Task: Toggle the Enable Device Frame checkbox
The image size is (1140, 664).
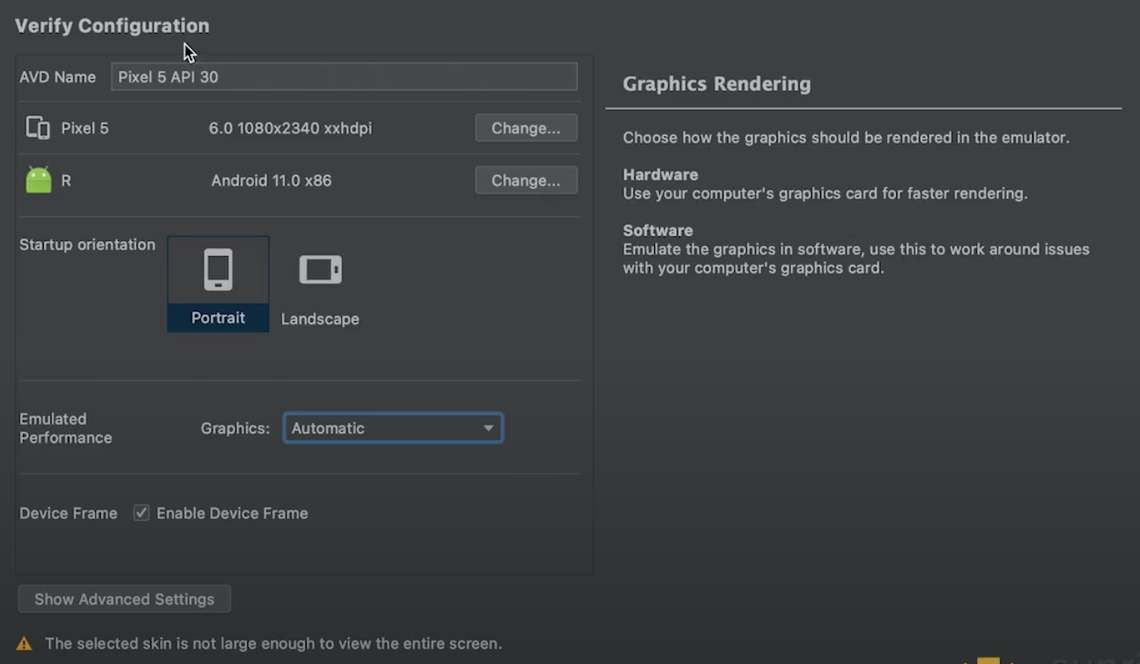Action: (141, 513)
